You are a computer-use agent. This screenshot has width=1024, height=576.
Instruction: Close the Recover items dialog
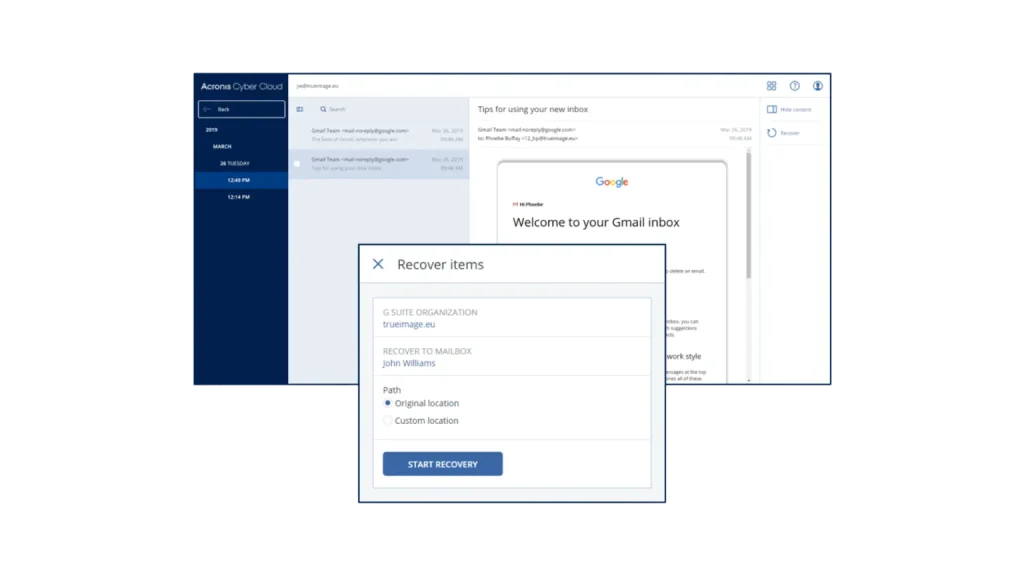378,264
